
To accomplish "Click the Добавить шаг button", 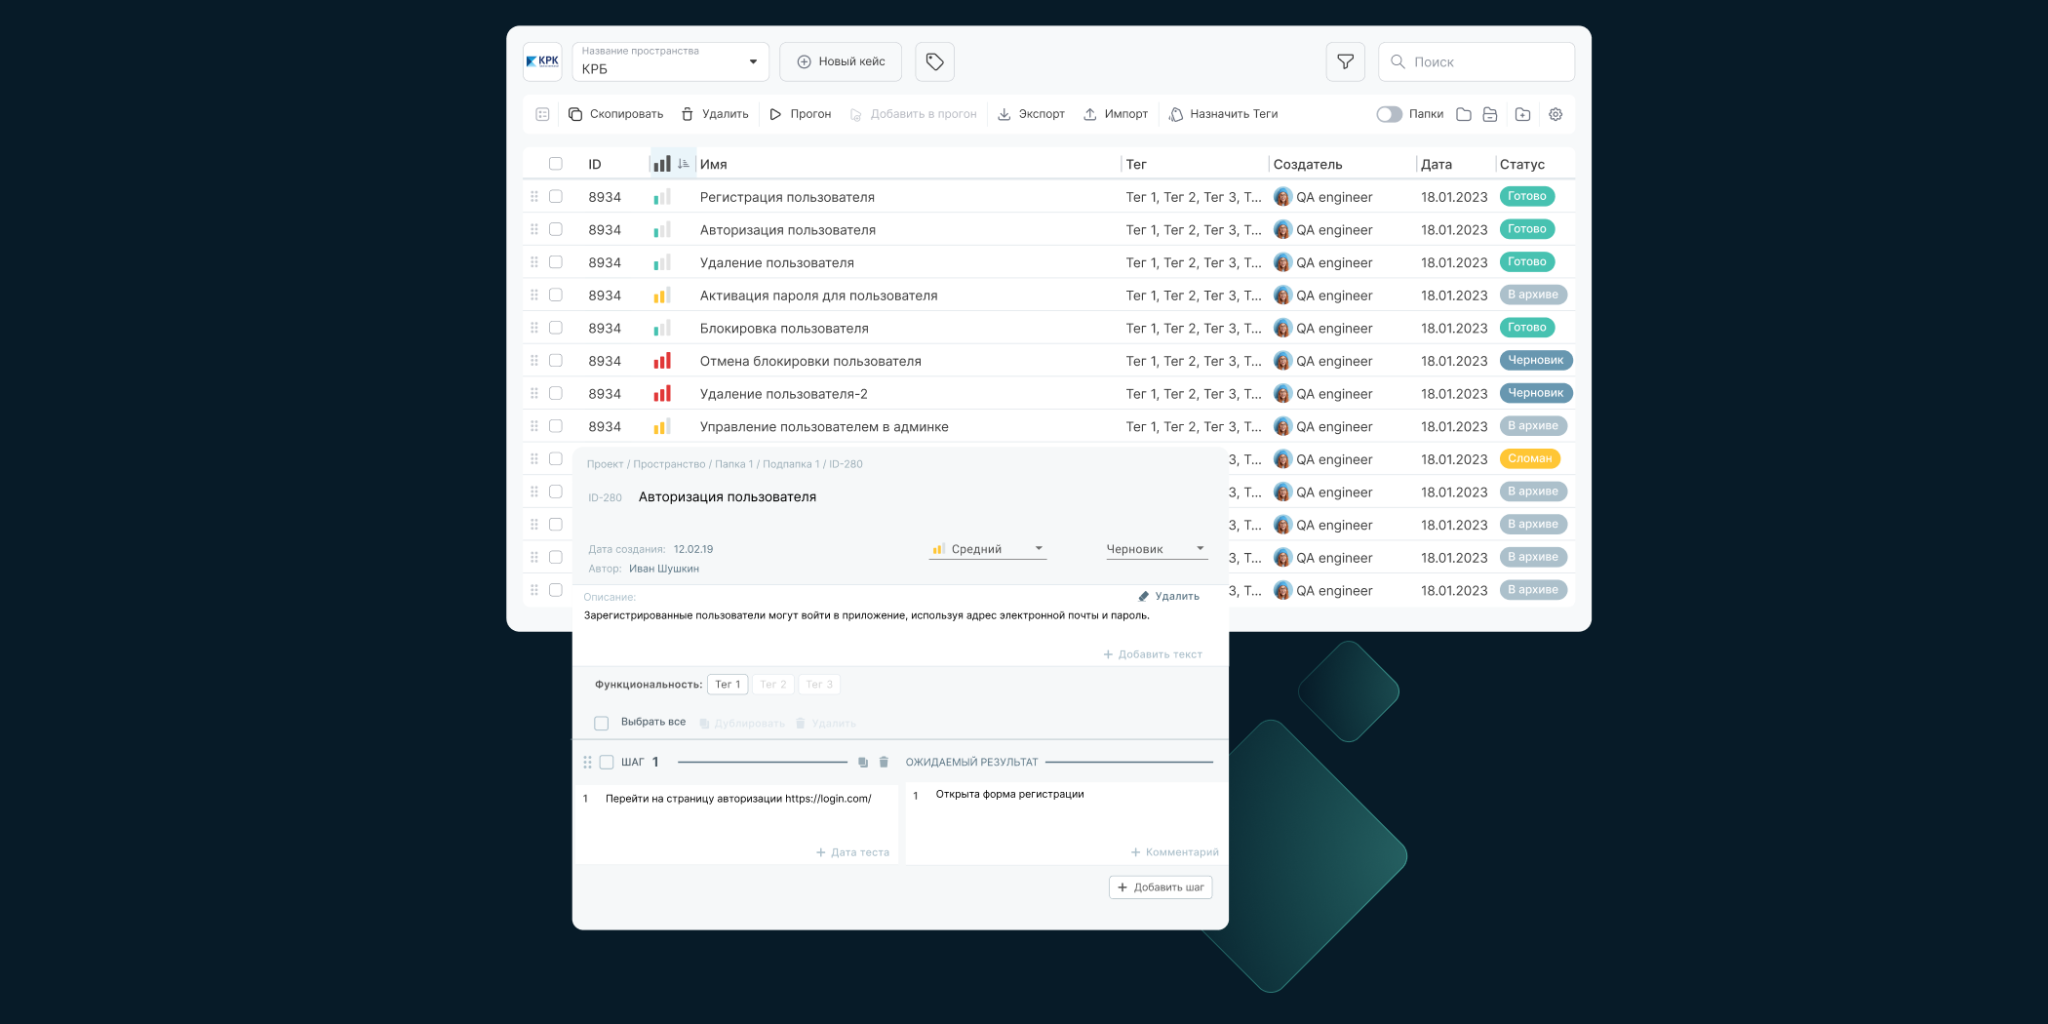I will point(1160,887).
